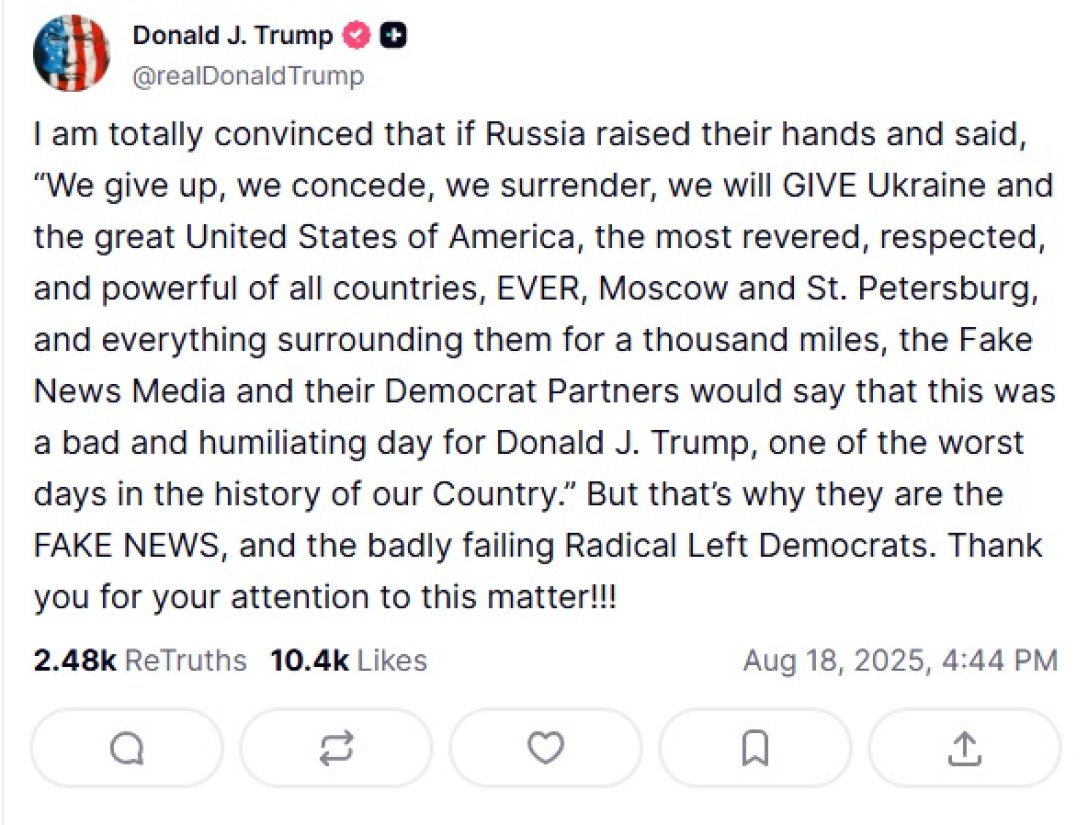Screen dimensions: 1088x825
Task: View the 2.48k ReTruths list
Action: pos(140,660)
